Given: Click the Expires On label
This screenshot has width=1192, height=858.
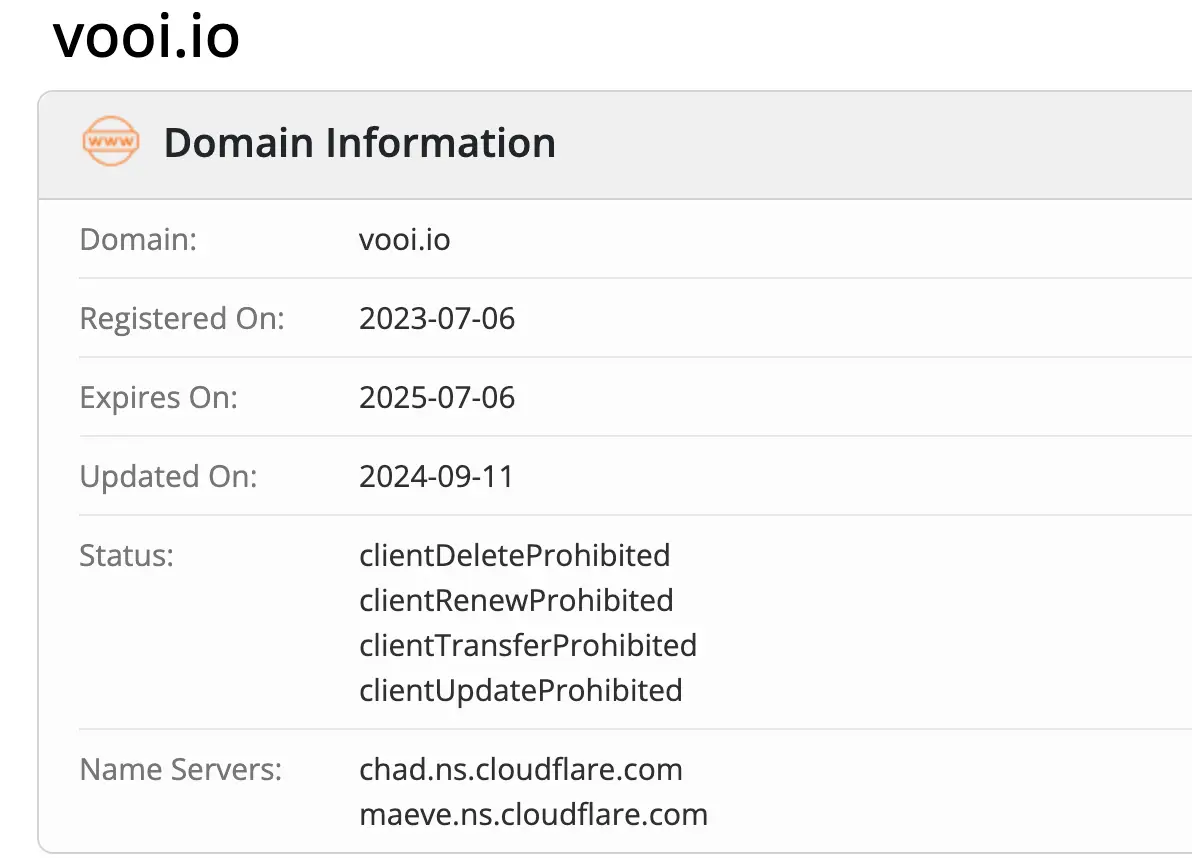Looking at the screenshot, I should point(158,398).
